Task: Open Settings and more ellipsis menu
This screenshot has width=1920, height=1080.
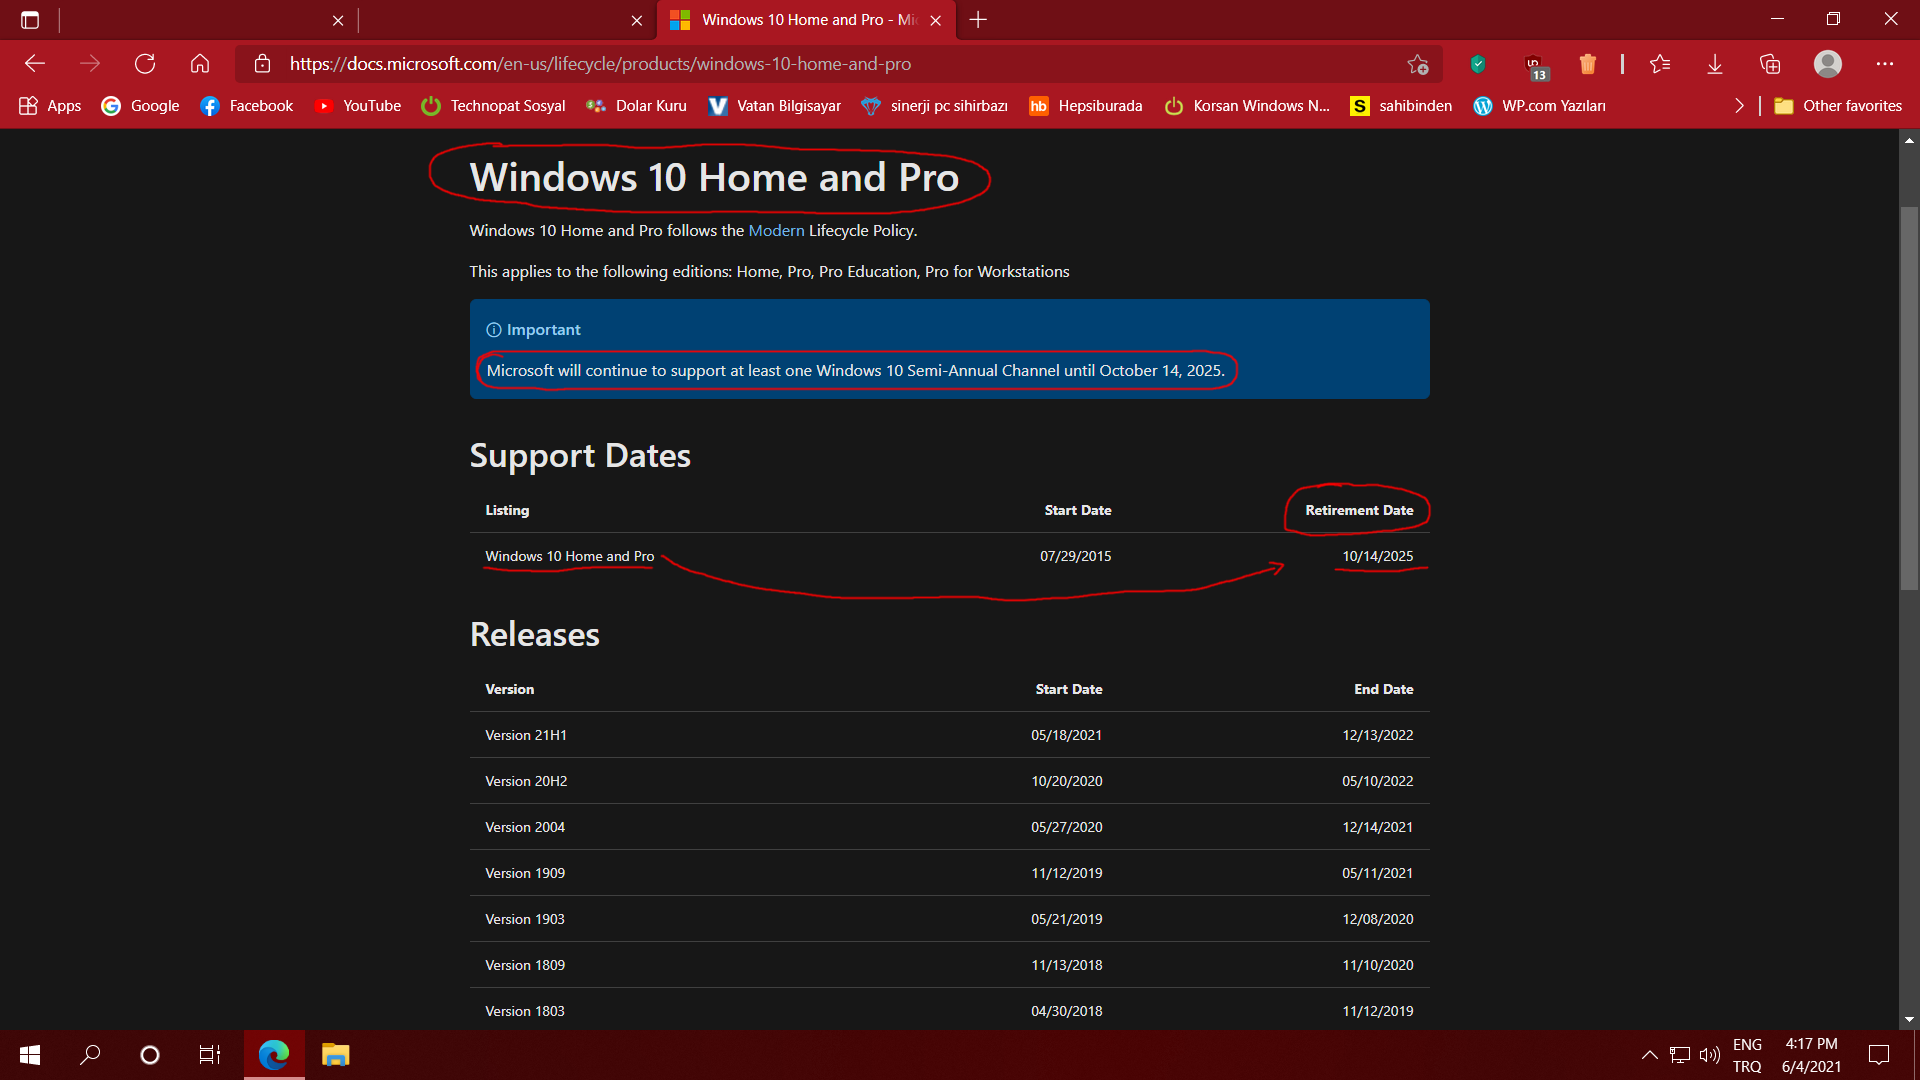Action: click(x=1884, y=64)
